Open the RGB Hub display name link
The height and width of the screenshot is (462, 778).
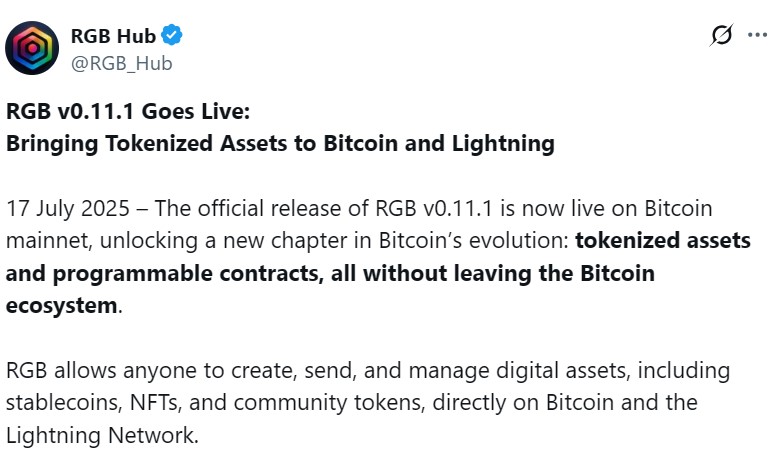point(113,37)
